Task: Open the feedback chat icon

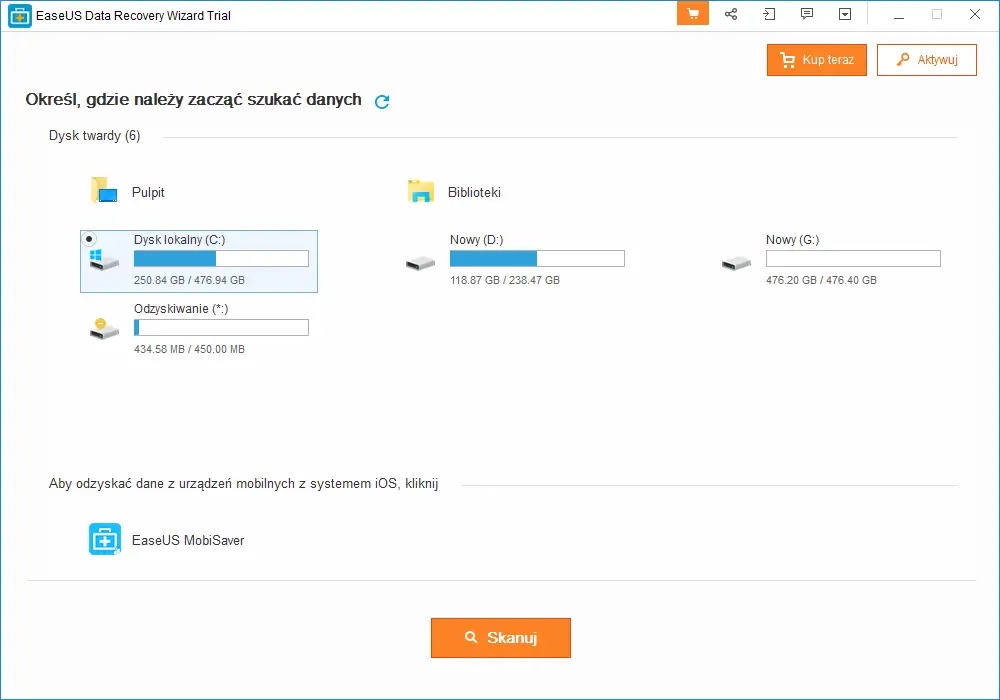Action: (807, 14)
